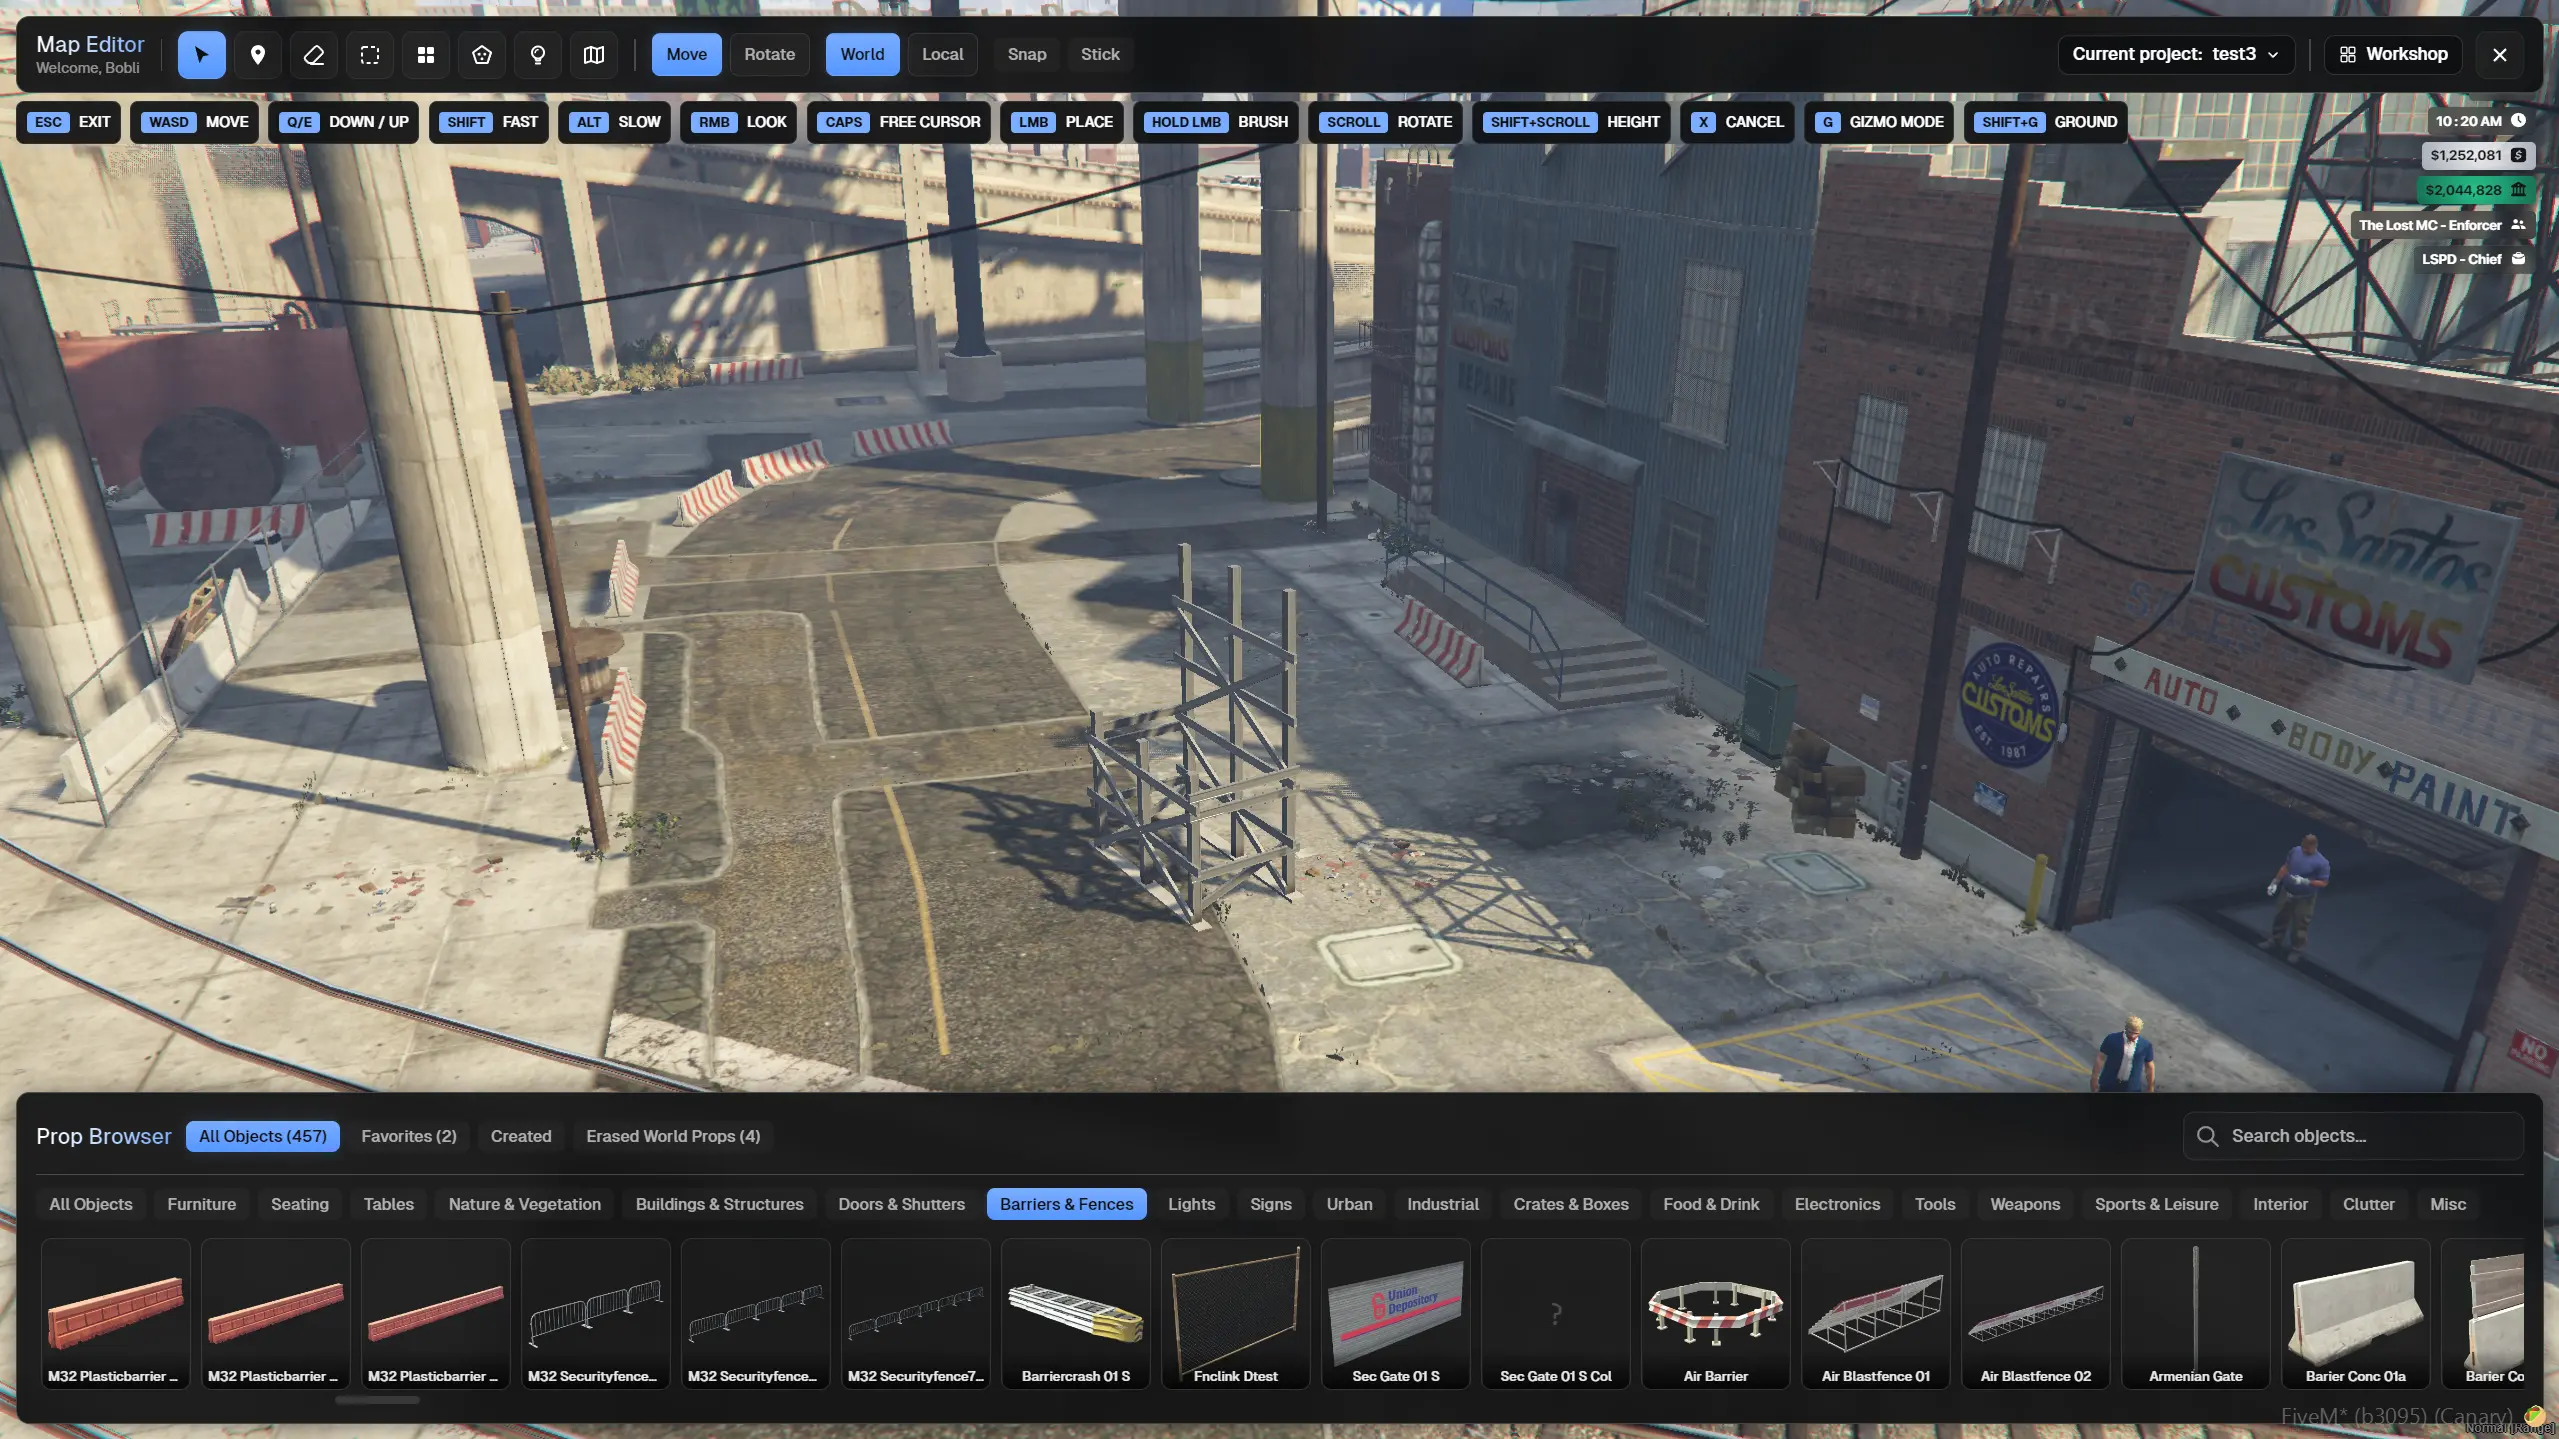The image size is (2559, 1439).
Task: Open the Current project test3 dropdown
Action: click(x=2175, y=54)
